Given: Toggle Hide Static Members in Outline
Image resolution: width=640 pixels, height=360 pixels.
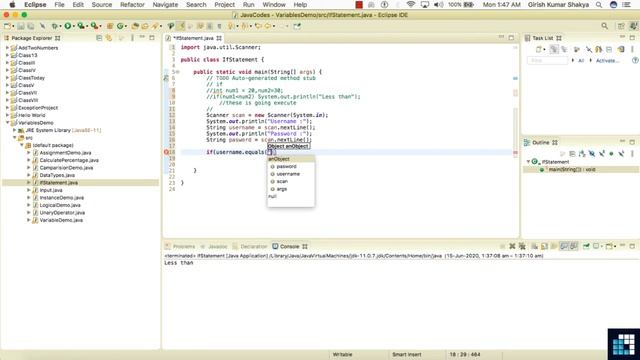Looking at the screenshot, I should (602, 153).
